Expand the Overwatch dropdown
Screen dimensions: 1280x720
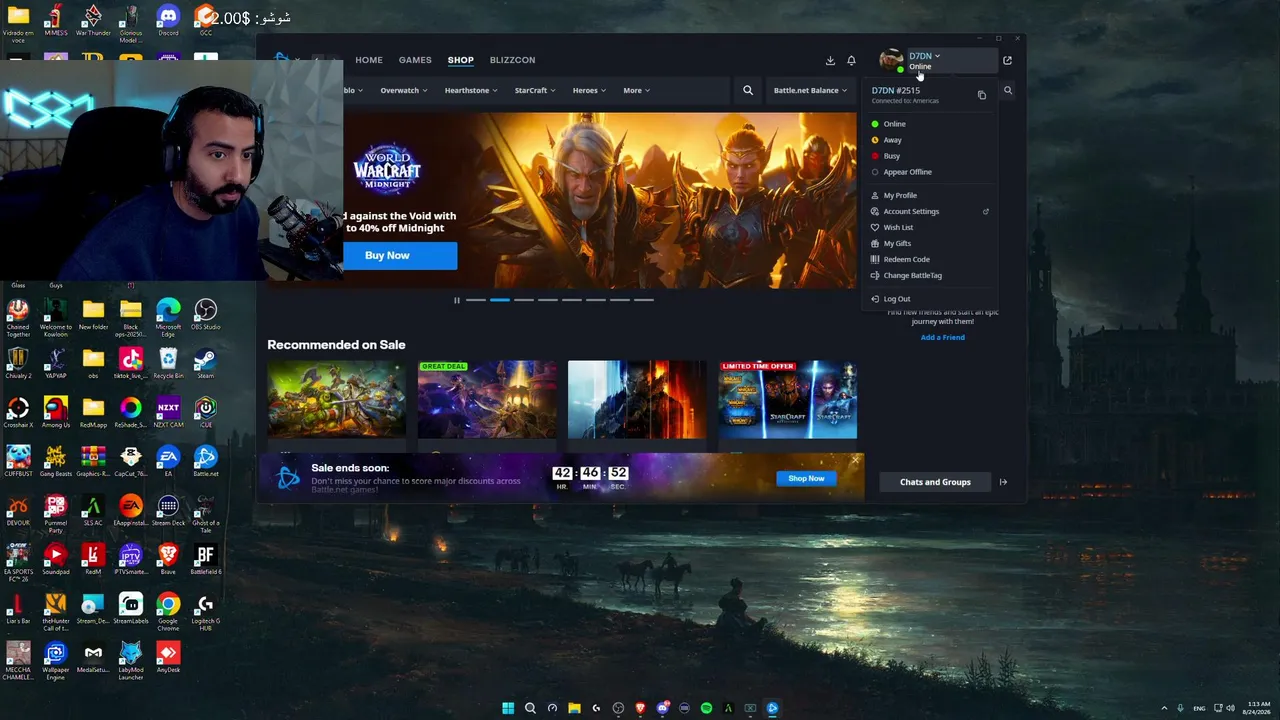(x=404, y=90)
